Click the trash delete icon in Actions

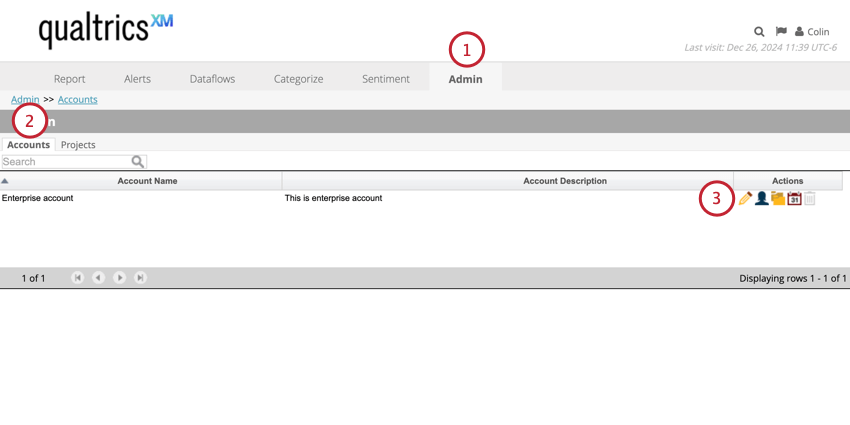pyautogui.click(x=809, y=198)
